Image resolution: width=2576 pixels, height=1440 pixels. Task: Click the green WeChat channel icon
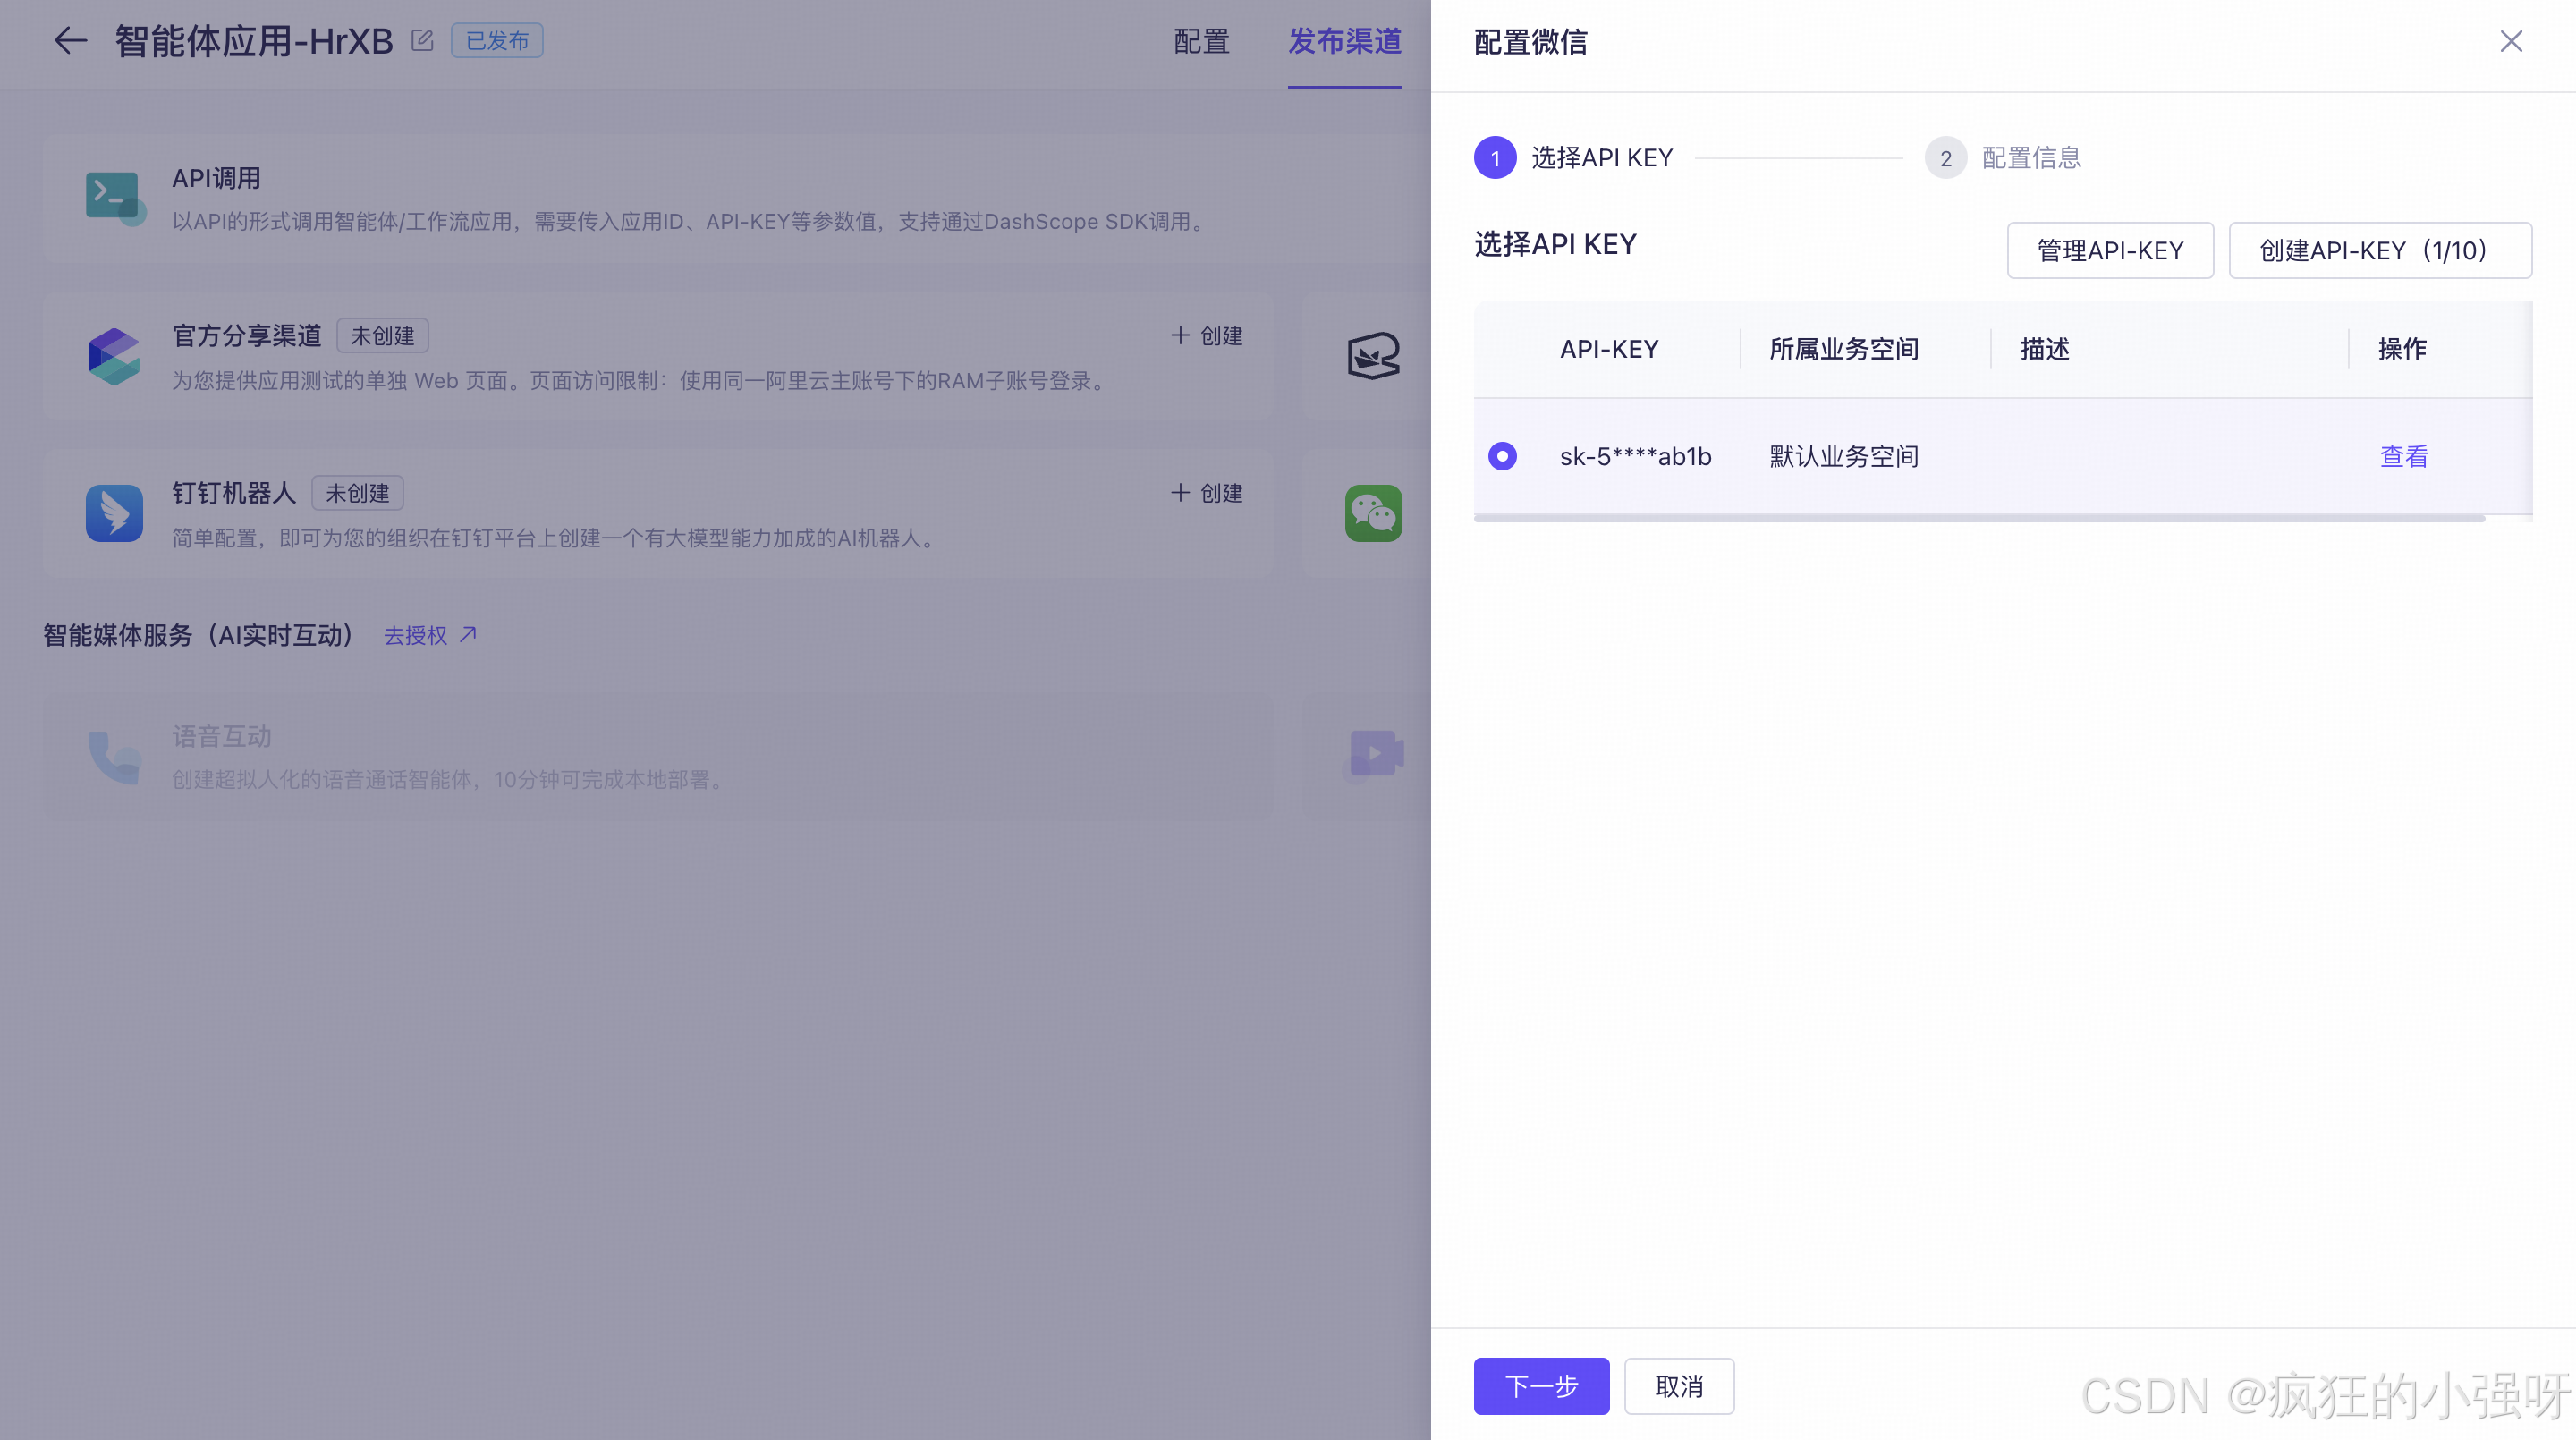click(1373, 513)
